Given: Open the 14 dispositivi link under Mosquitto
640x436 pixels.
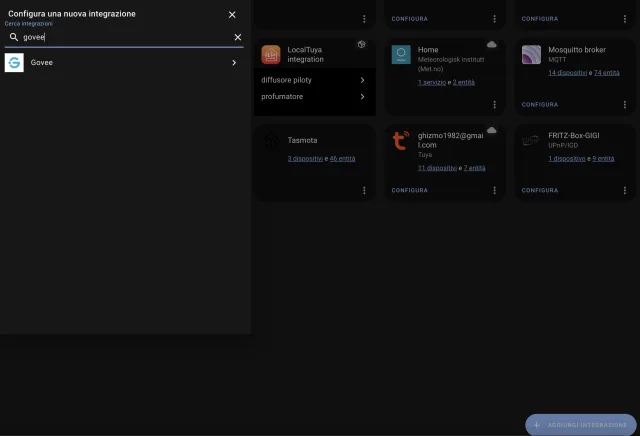Looking at the screenshot, I should 568,73.
